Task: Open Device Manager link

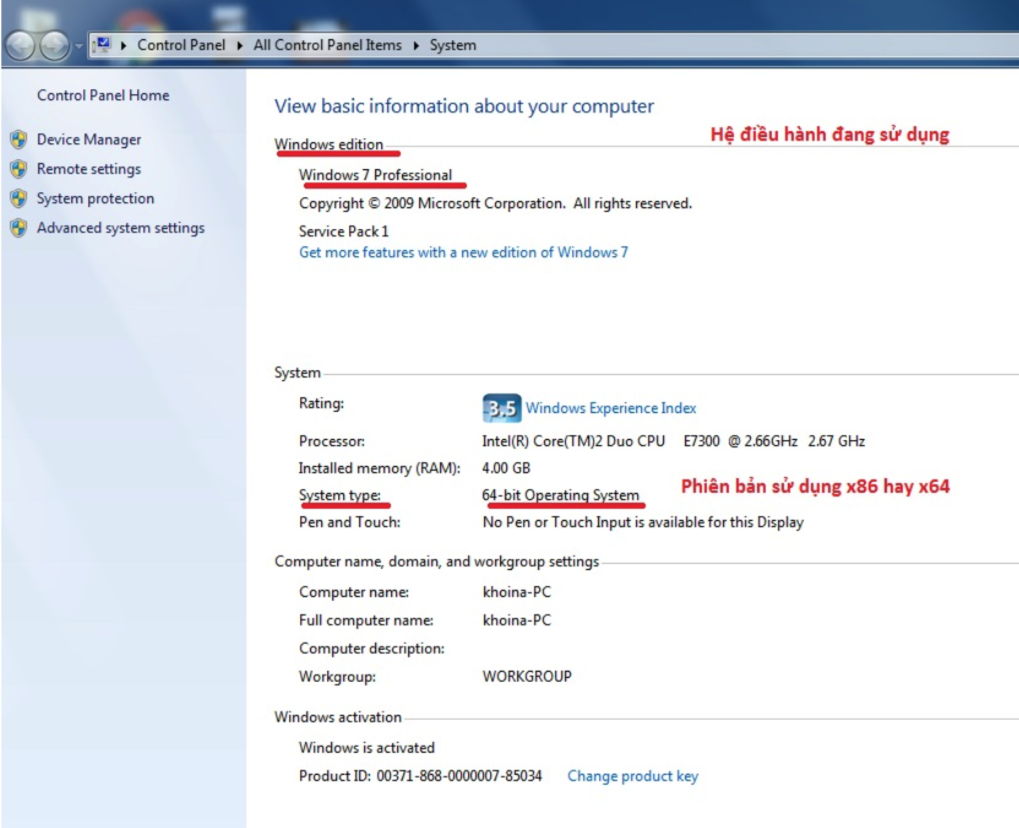Action: 89,140
